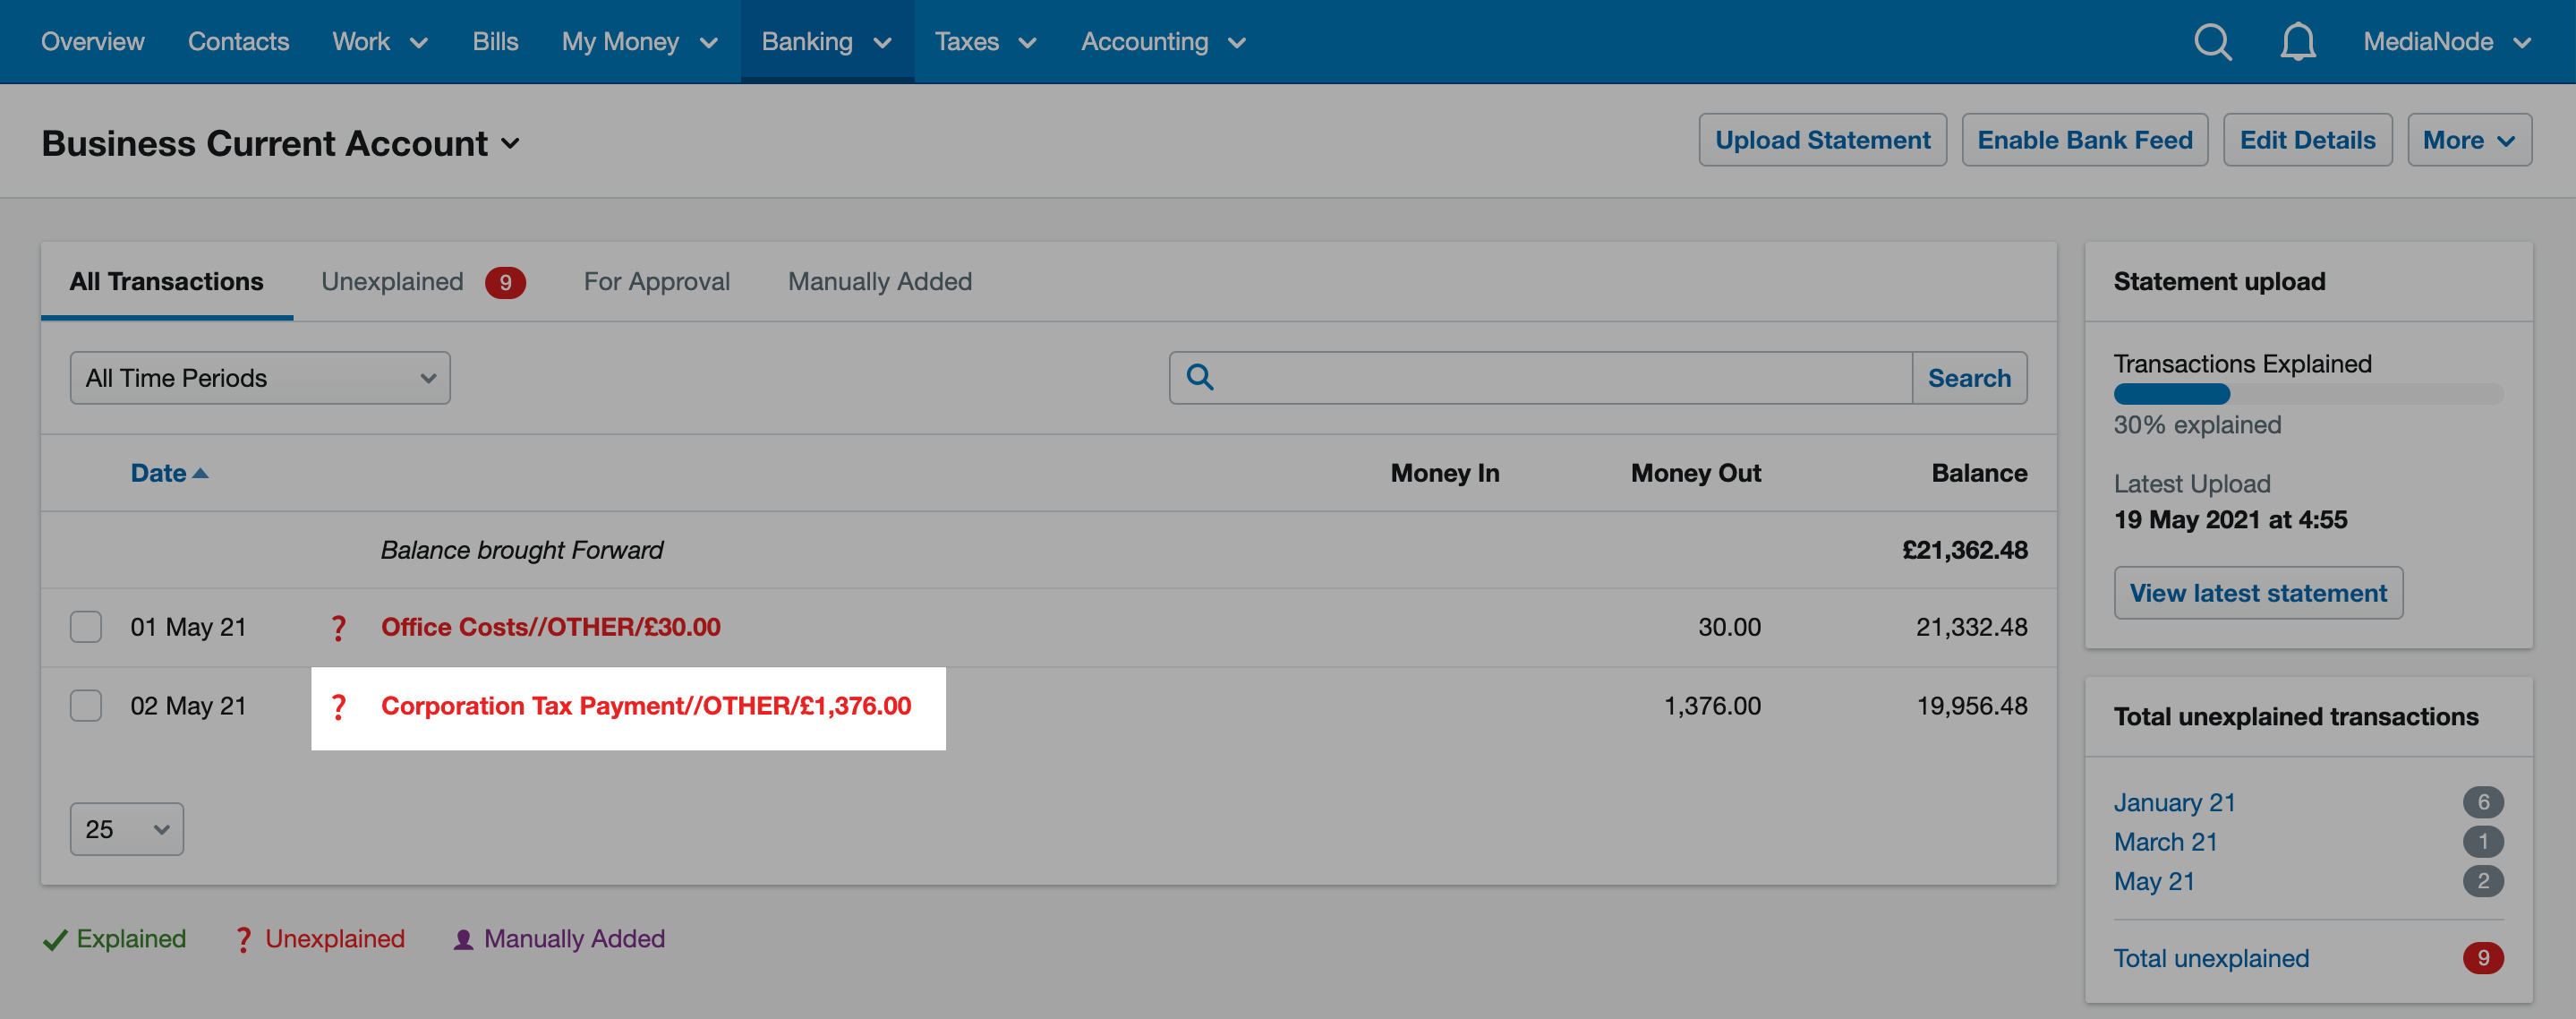Toggle the checkbox on Corporation Tax Payment row
2576x1019 pixels.
click(x=84, y=705)
